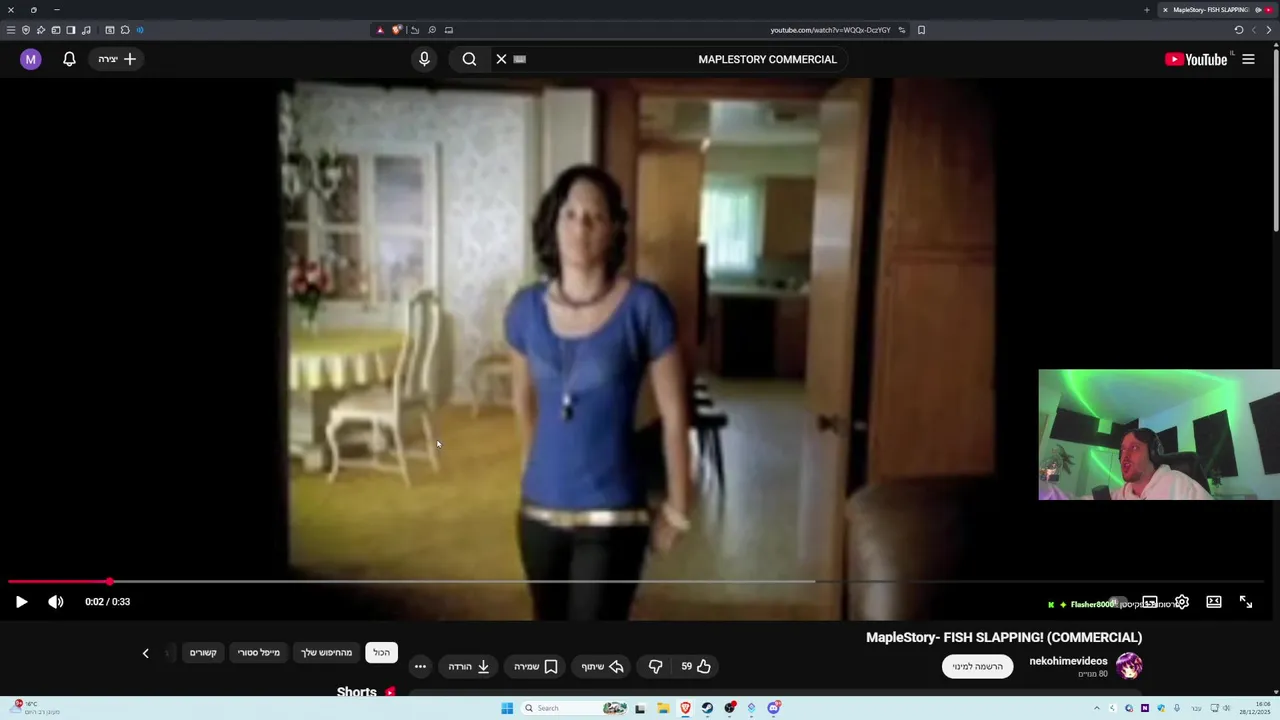Switch the player to theater mode
Screen dimensions: 1280x720
(1214, 602)
